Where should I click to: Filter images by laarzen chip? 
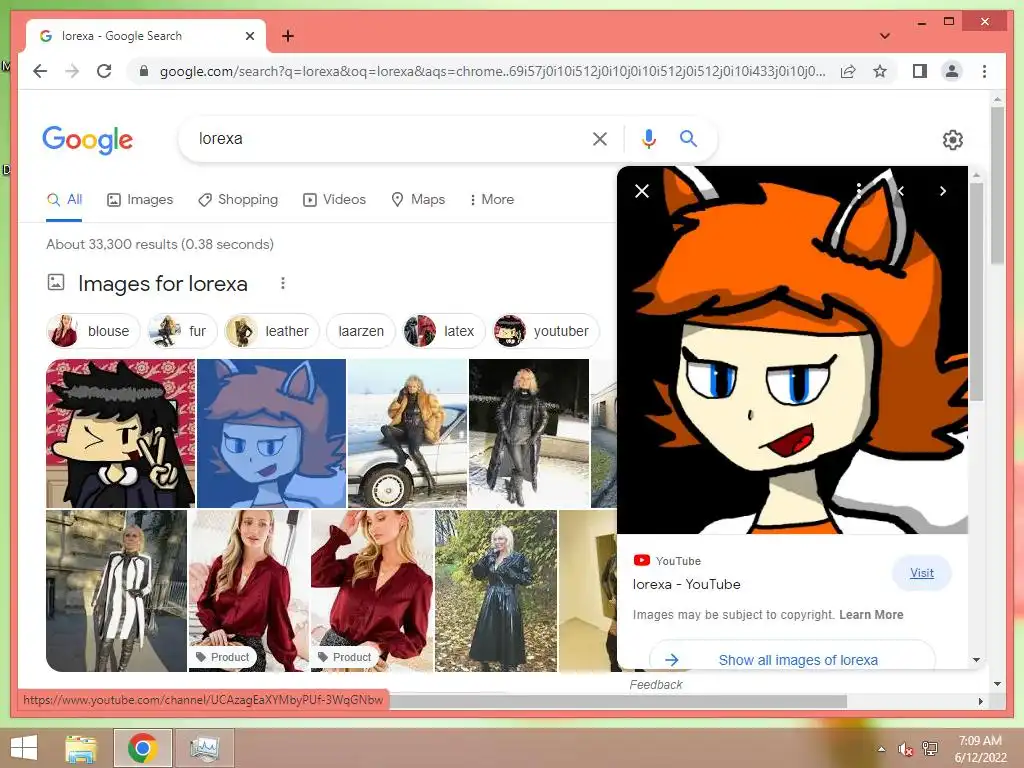coord(361,331)
